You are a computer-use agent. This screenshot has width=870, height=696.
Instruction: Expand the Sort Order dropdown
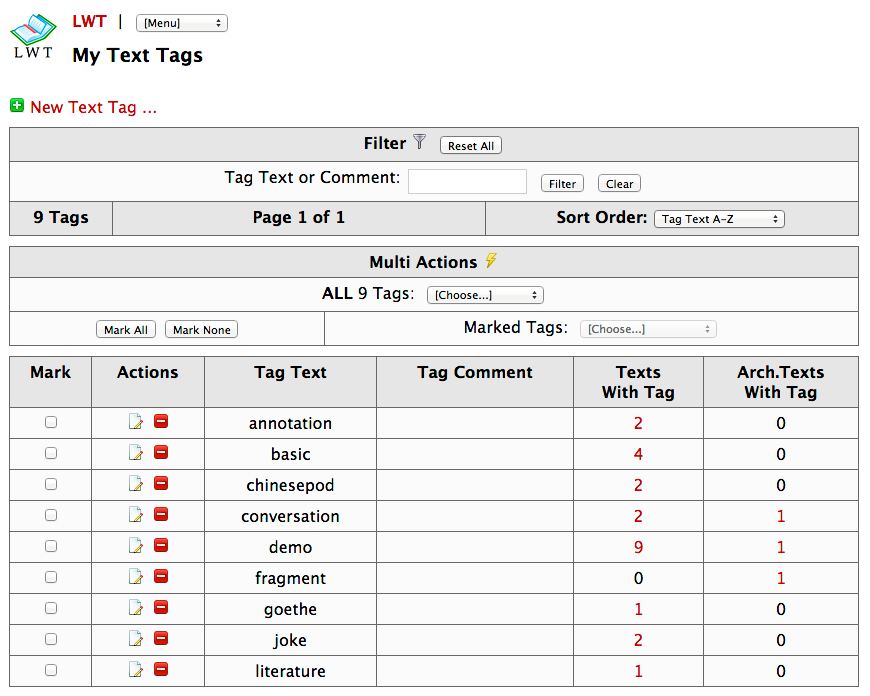pos(719,218)
